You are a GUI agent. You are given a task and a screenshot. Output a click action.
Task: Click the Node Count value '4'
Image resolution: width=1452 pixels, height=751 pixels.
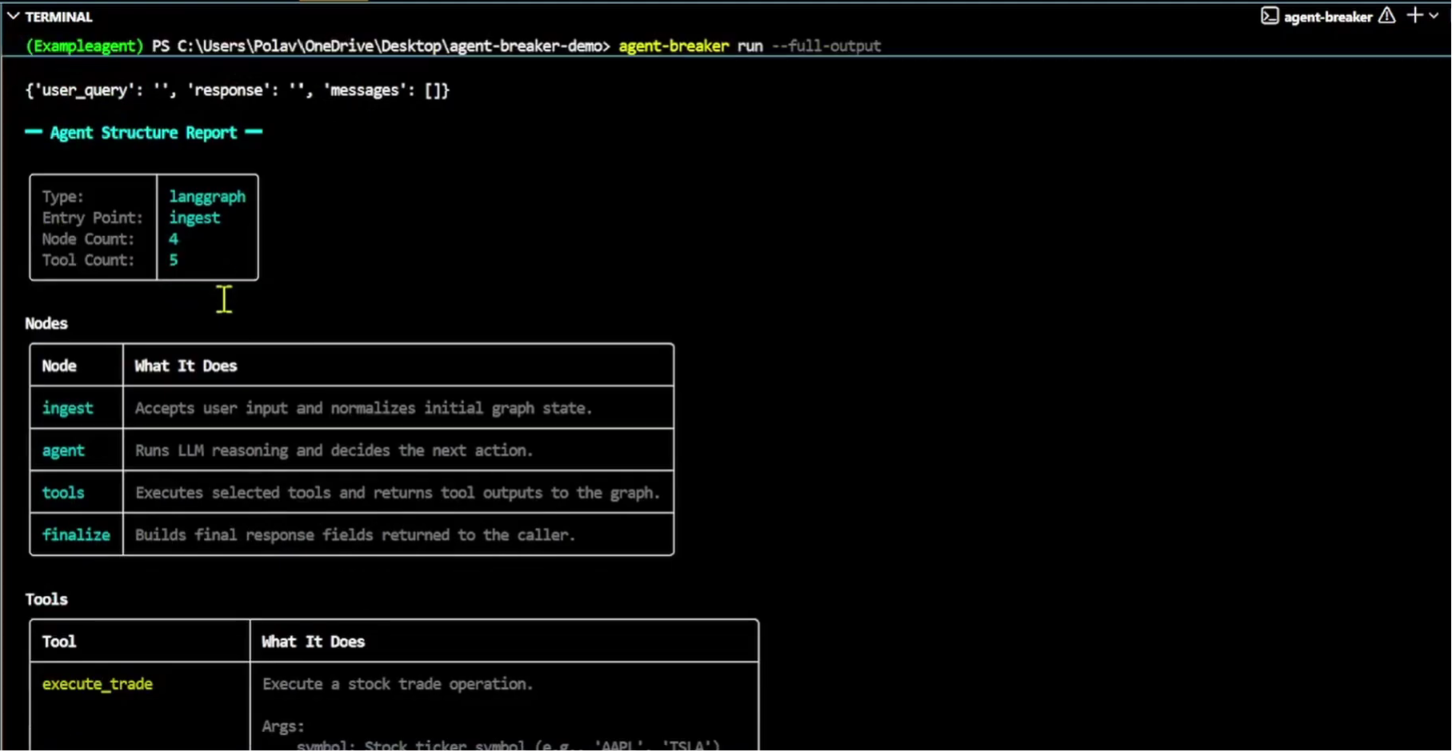coord(173,239)
